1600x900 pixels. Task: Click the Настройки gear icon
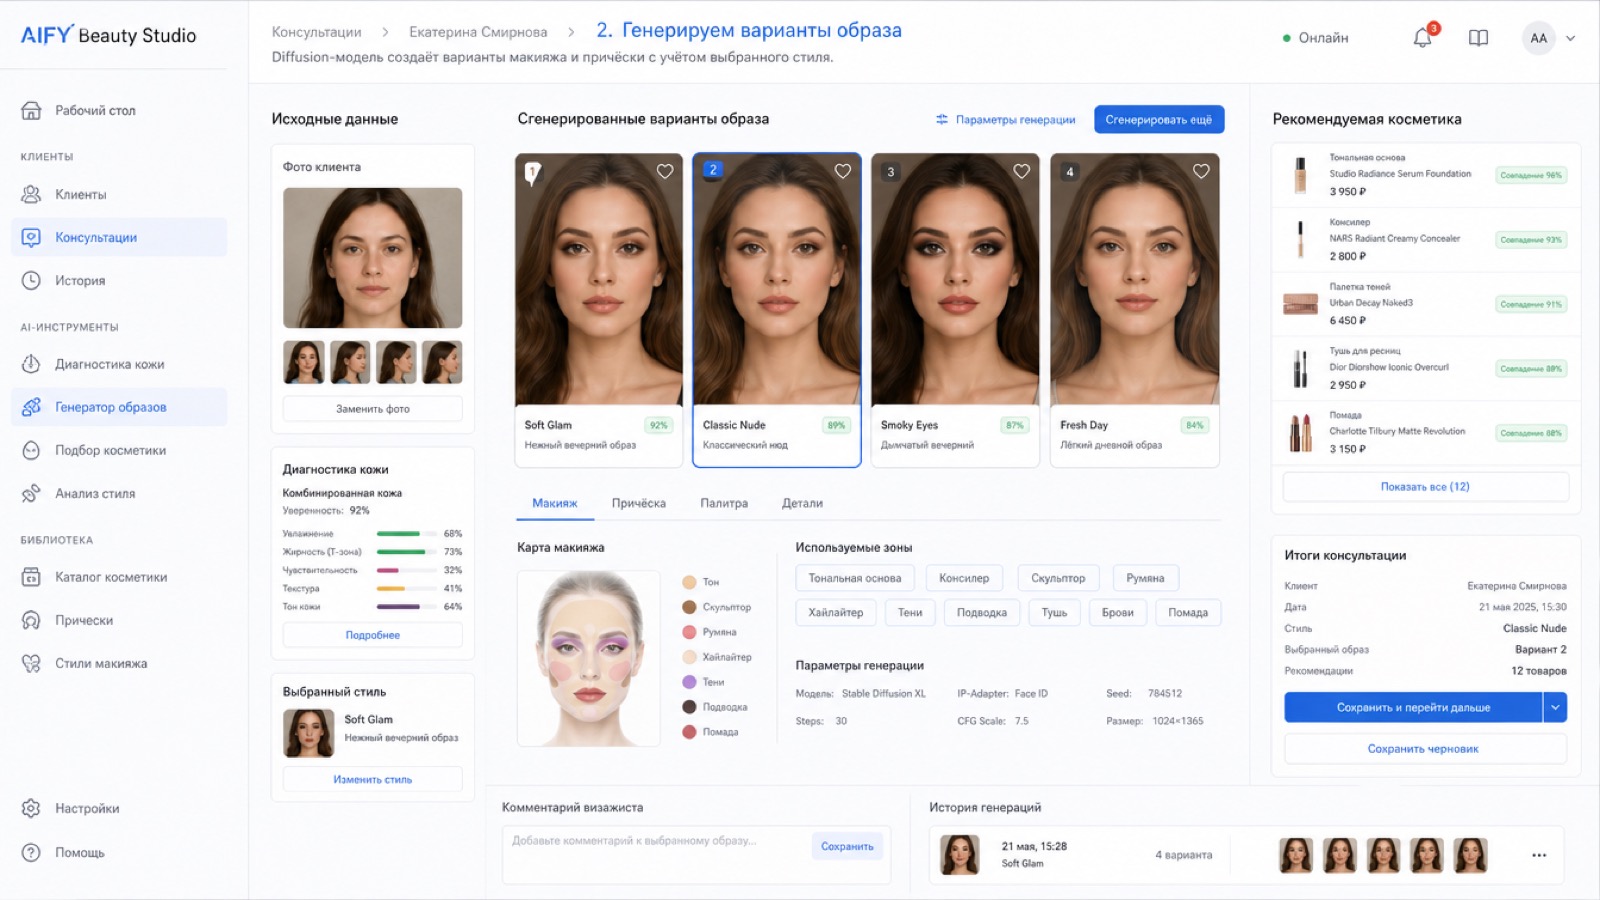pyautogui.click(x=31, y=808)
